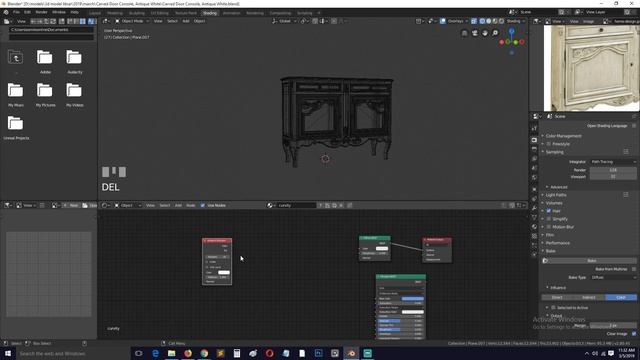The image size is (640, 360).
Task: Click white color swatch in Diffuse BSDF node
Action: pos(382,248)
